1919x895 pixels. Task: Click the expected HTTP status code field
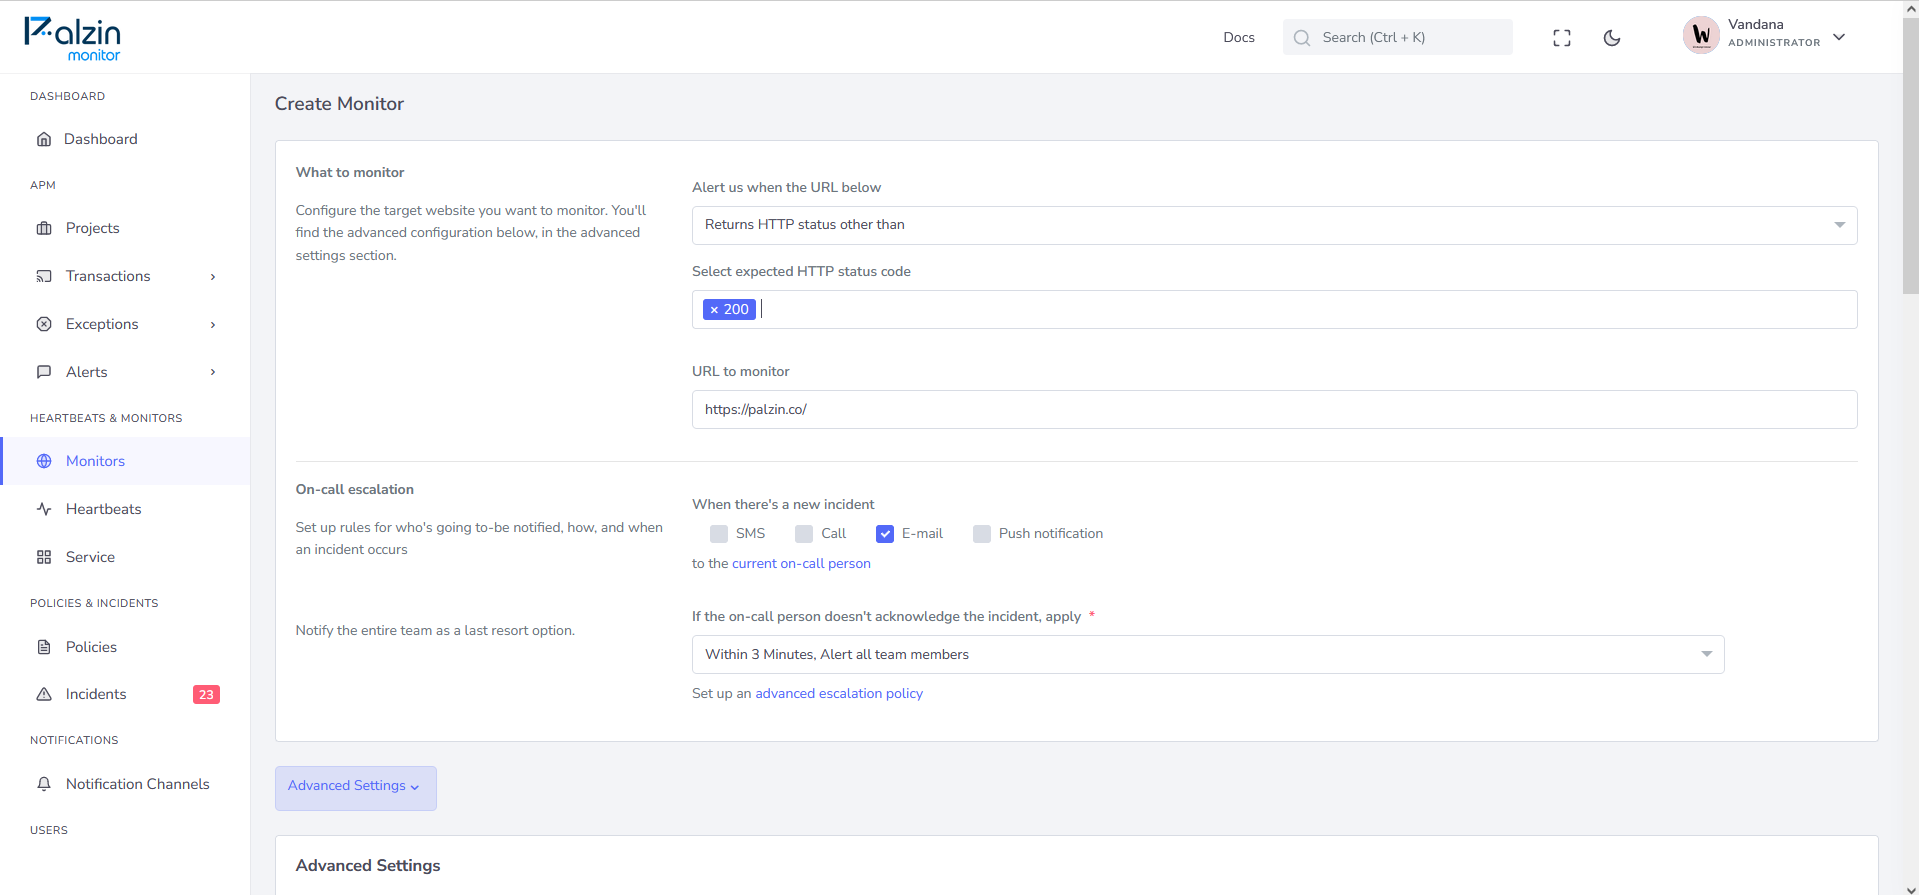[x=1274, y=309]
